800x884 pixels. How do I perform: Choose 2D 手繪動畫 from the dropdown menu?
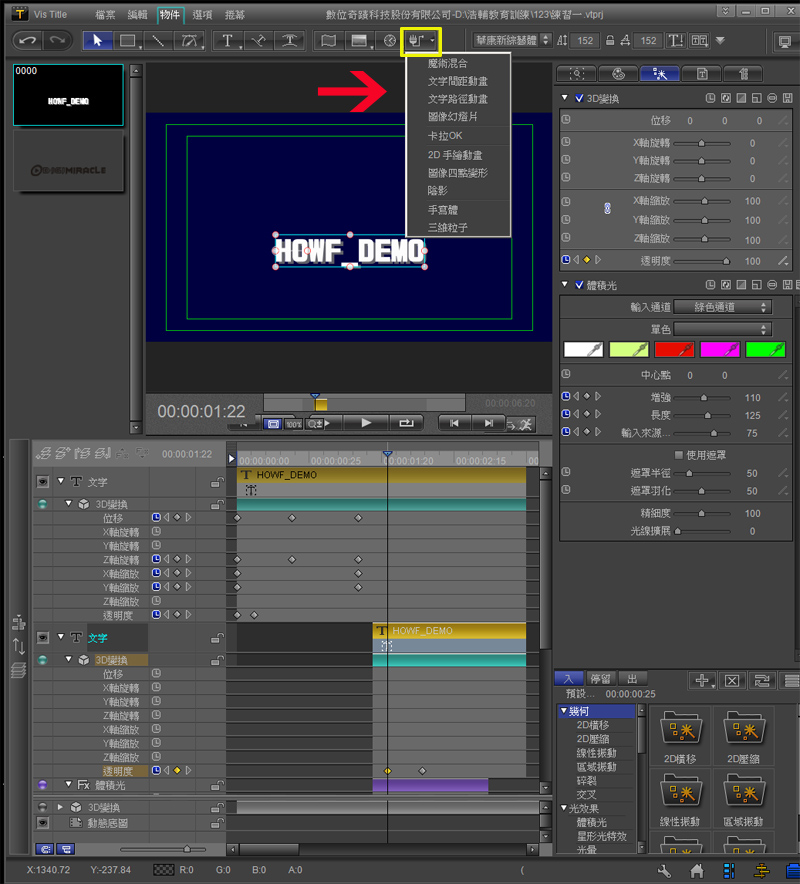(x=454, y=155)
